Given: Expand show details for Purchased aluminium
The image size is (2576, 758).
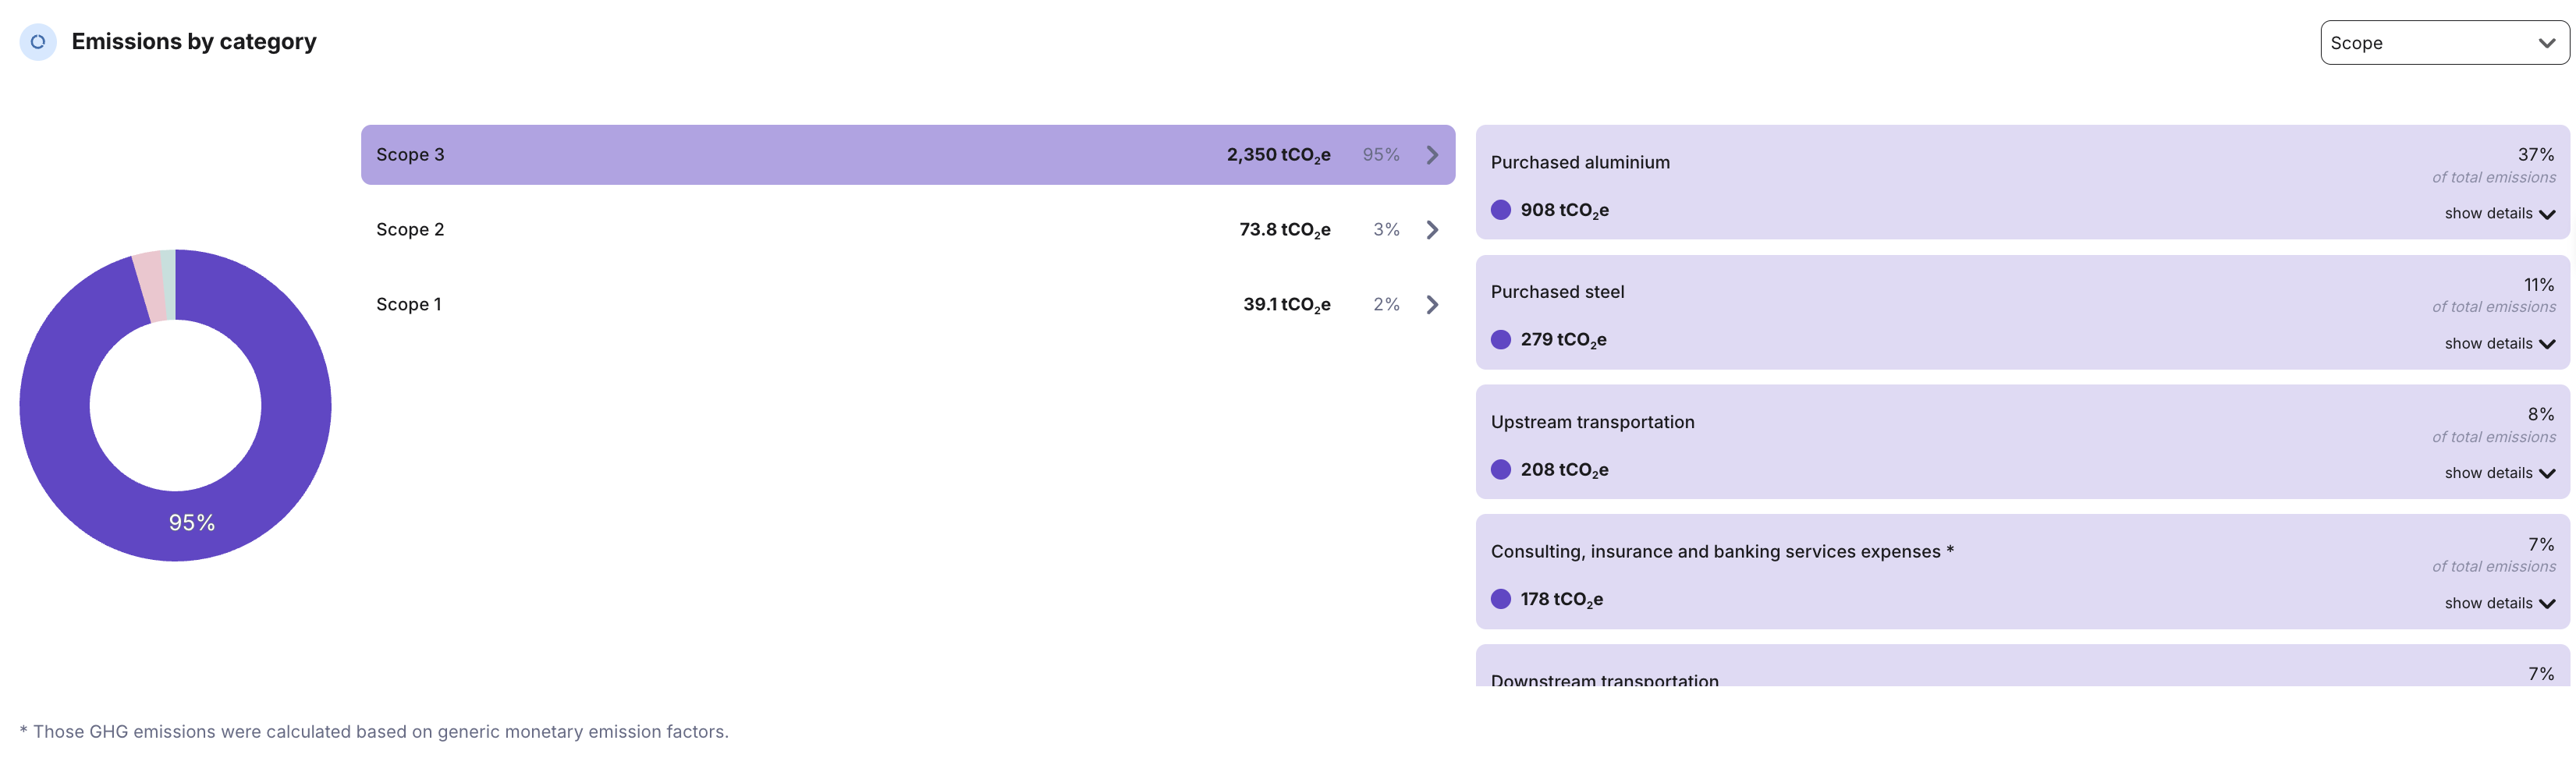Looking at the screenshot, I should point(2499,214).
